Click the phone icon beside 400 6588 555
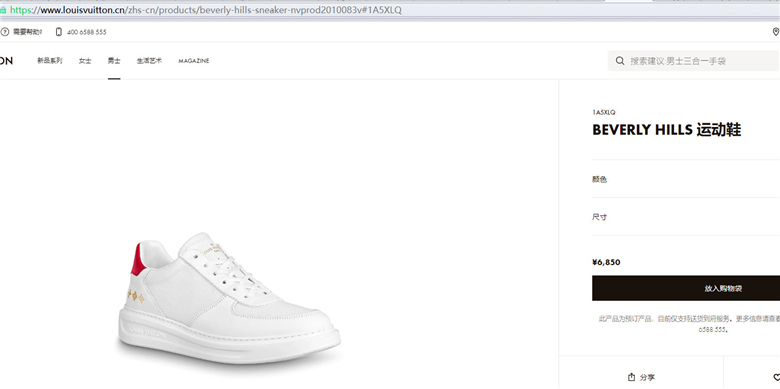The height and width of the screenshot is (389, 780). click(x=59, y=32)
